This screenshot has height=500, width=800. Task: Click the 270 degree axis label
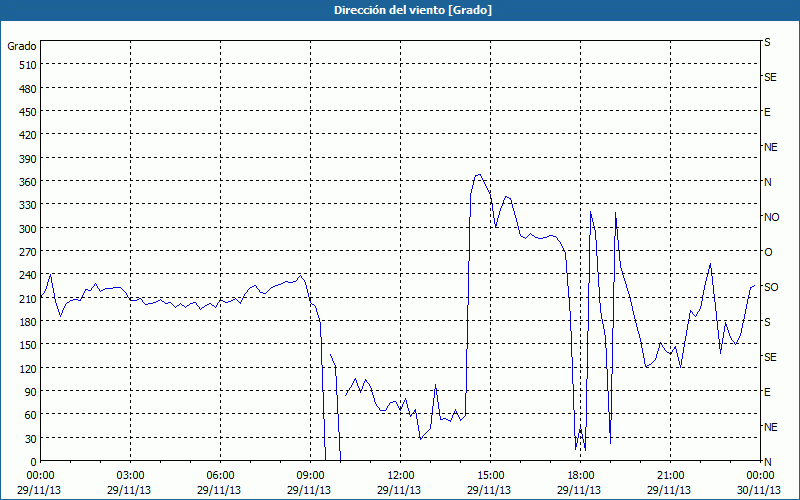[28, 252]
